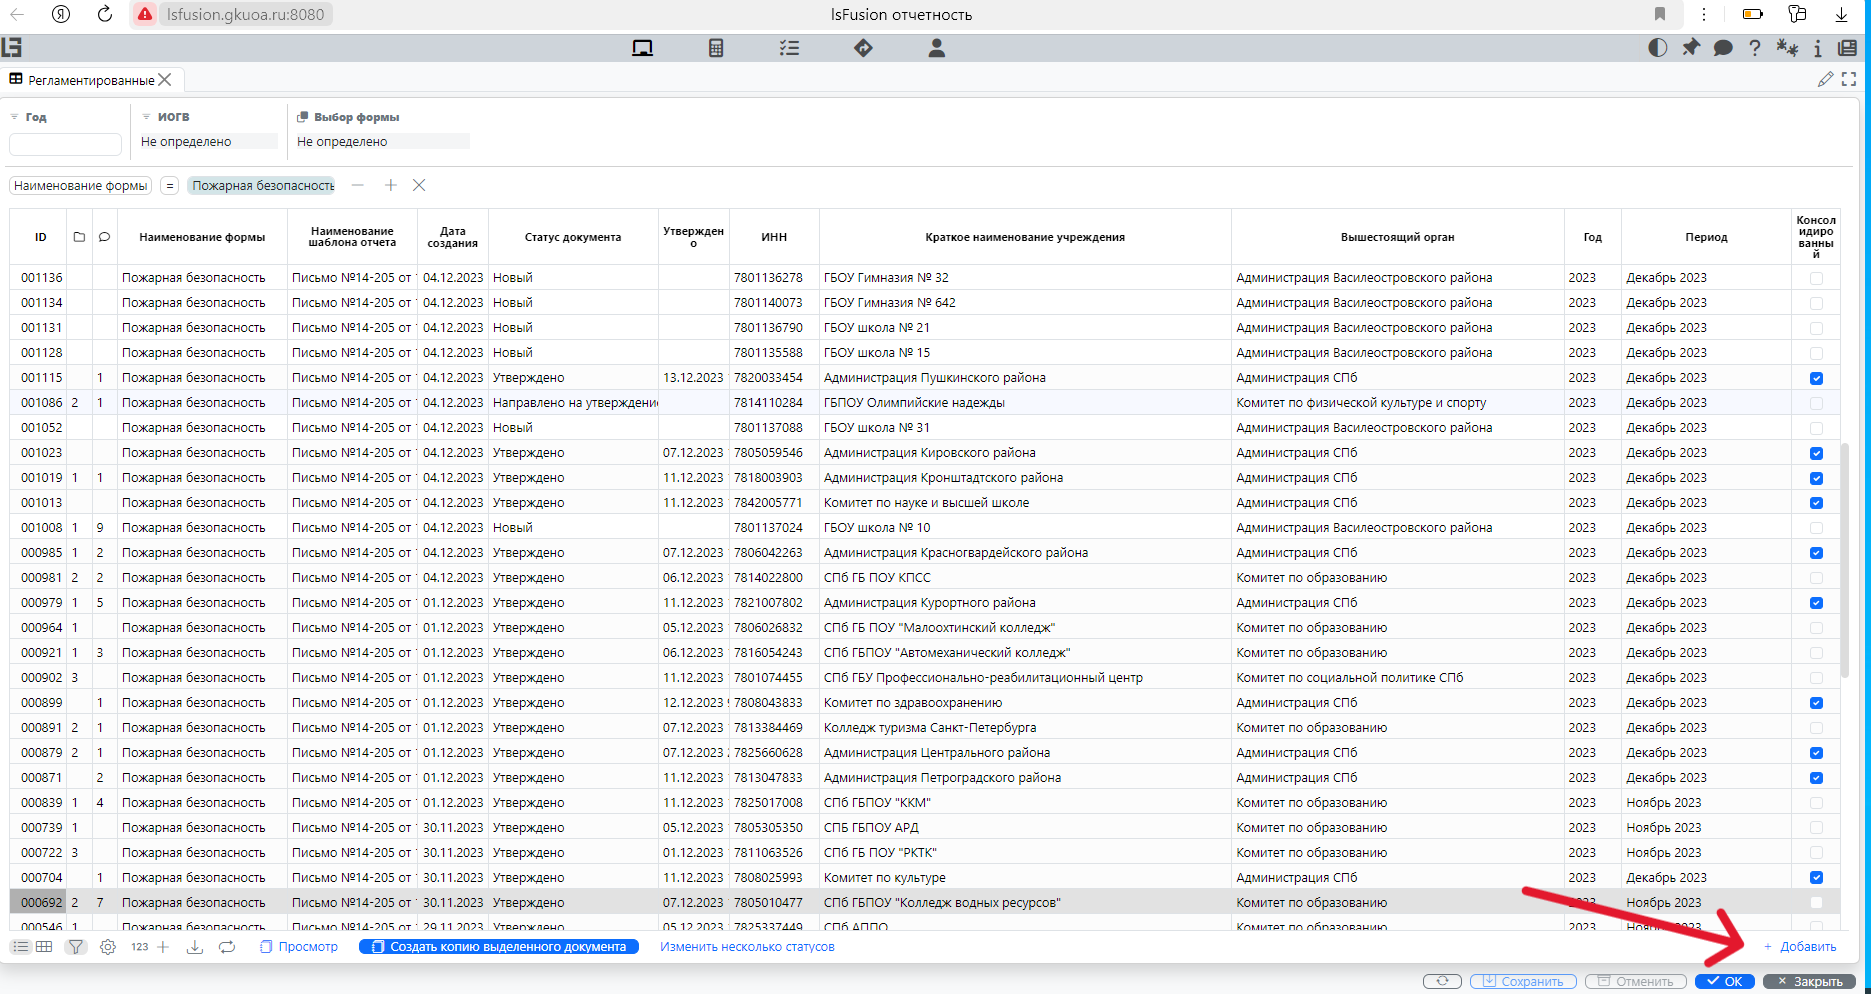Click the Год filter input field
Image resolution: width=1871 pixels, height=994 pixels.
tap(65, 145)
